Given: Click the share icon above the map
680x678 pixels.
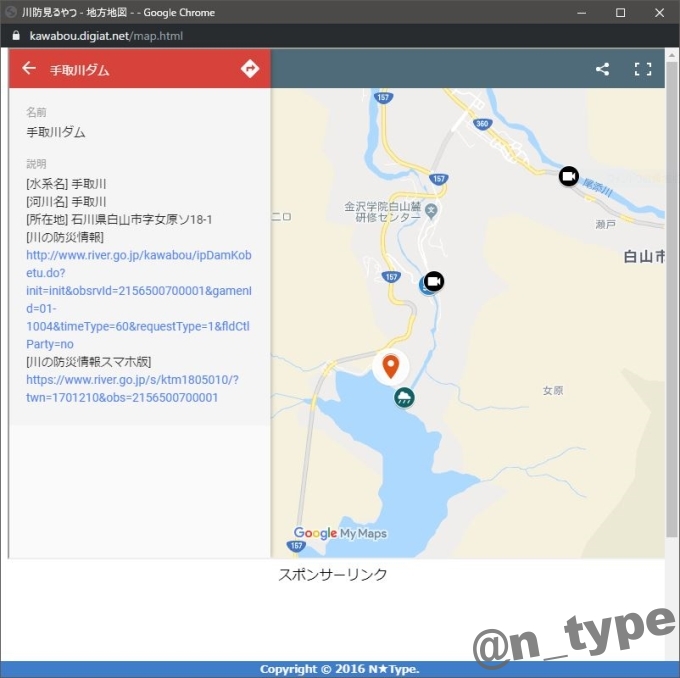Looking at the screenshot, I should coord(602,70).
